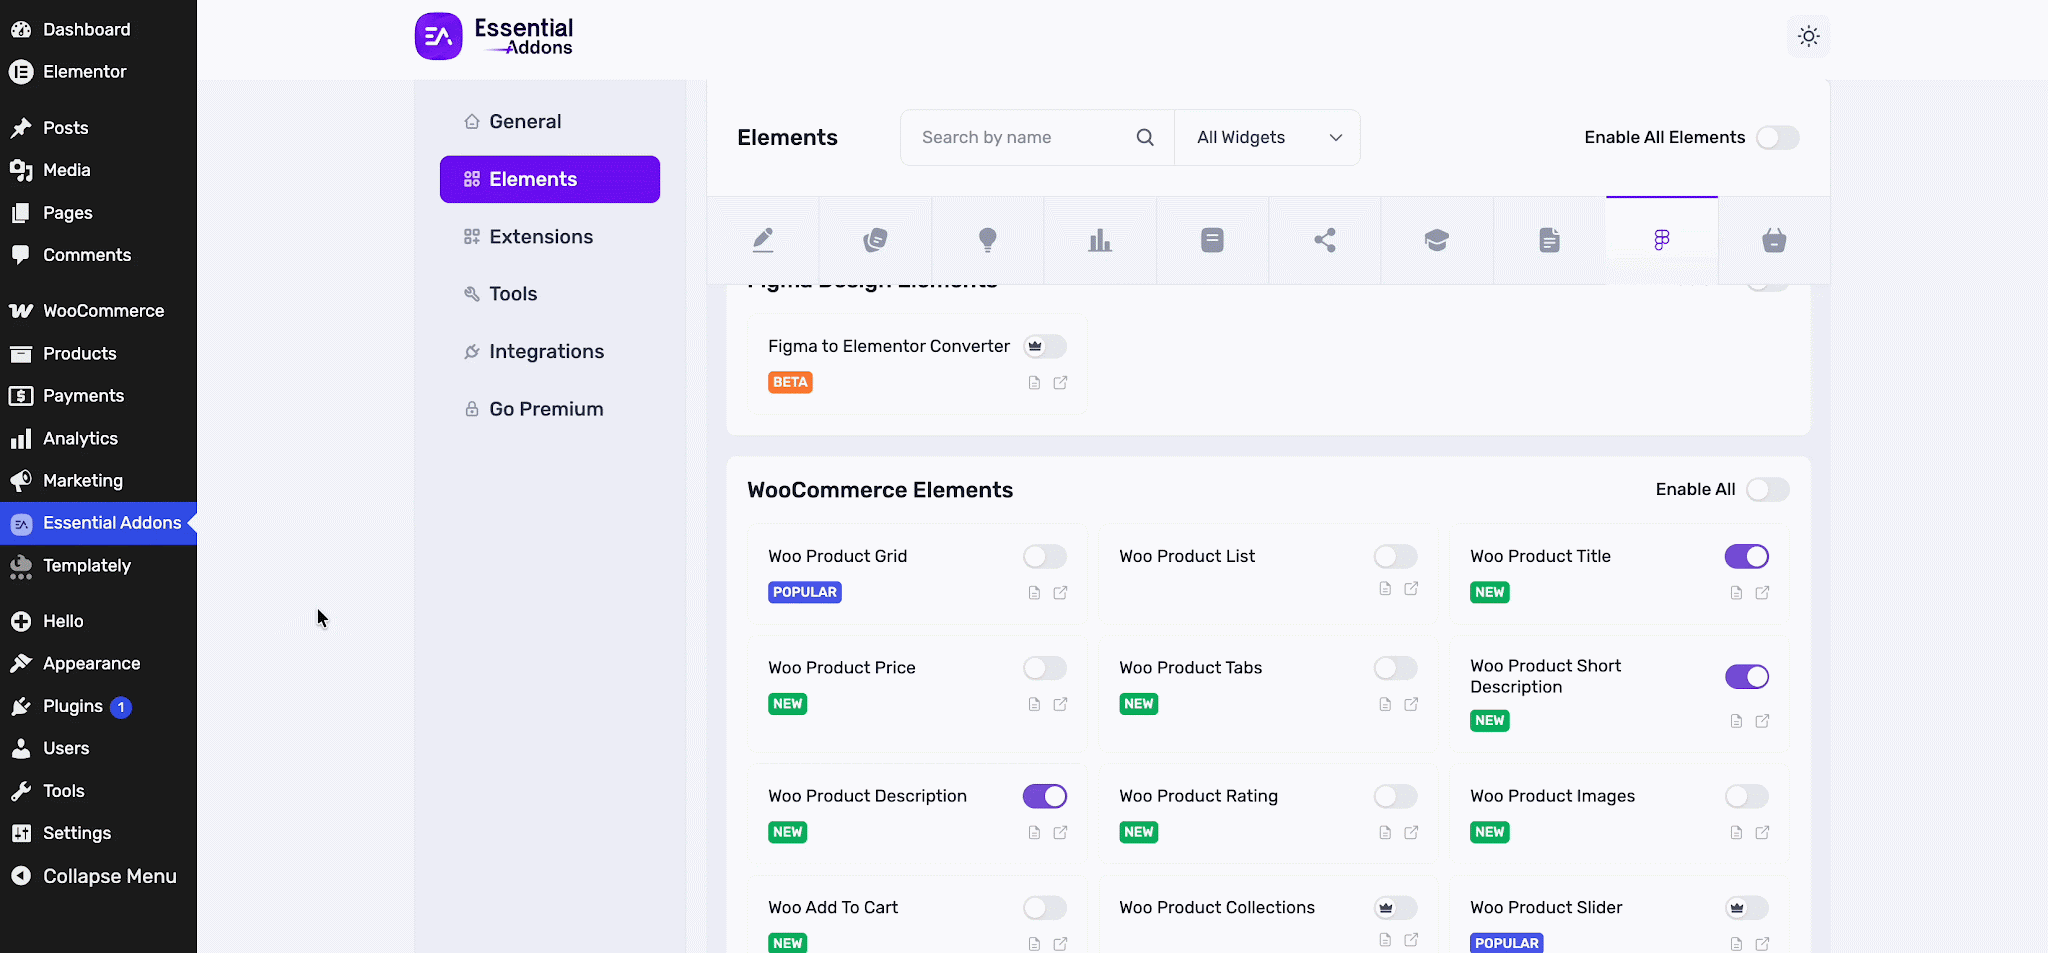Enable Woo Product Images toggle
This screenshot has width=2048, height=953.
coord(1747,796)
